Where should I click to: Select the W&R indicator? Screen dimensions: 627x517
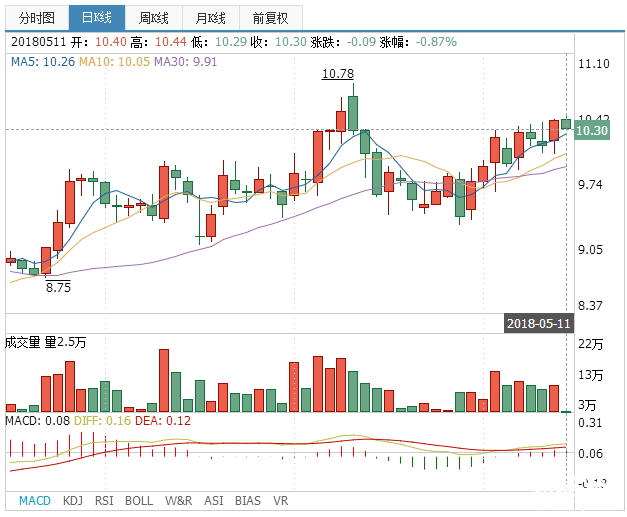pos(178,501)
